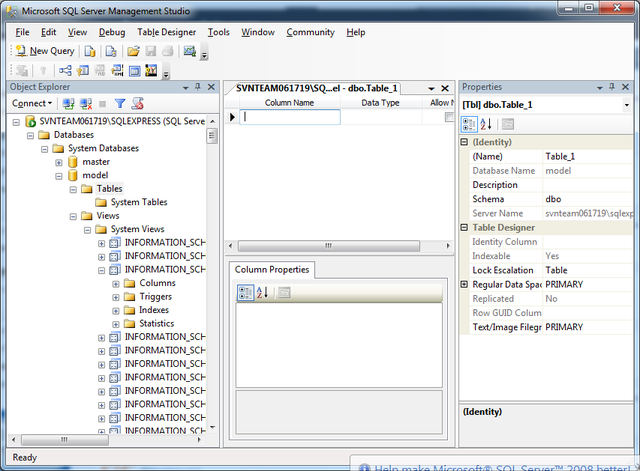Click the Save floppy disk icon

coord(151,51)
